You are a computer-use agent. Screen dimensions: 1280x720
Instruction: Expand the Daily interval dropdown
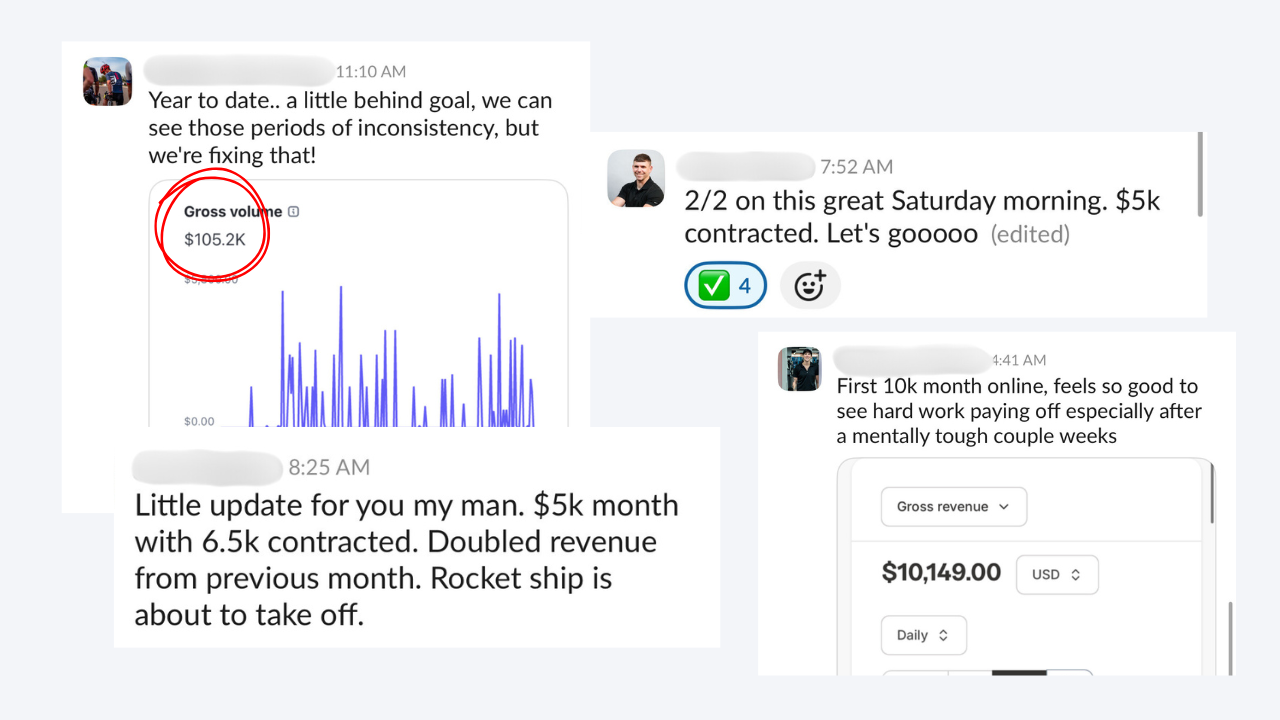click(923, 635)
